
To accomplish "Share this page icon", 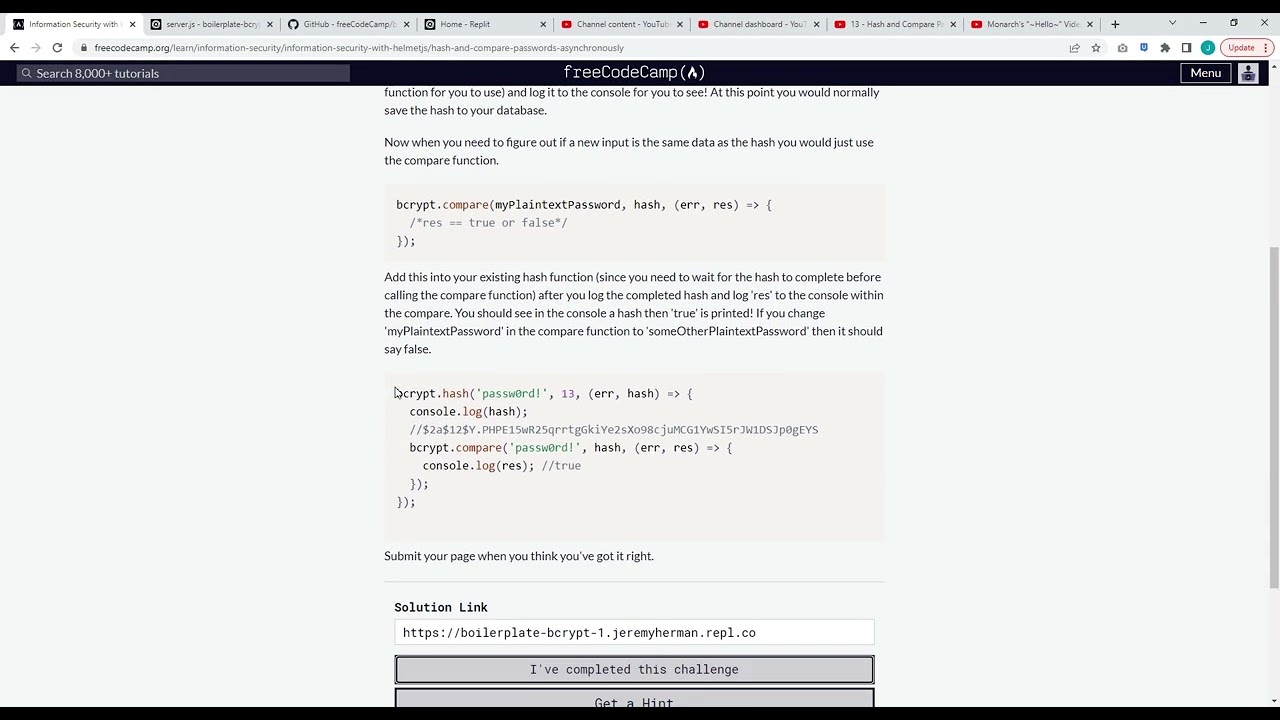I will click(x=1074, y=48).
